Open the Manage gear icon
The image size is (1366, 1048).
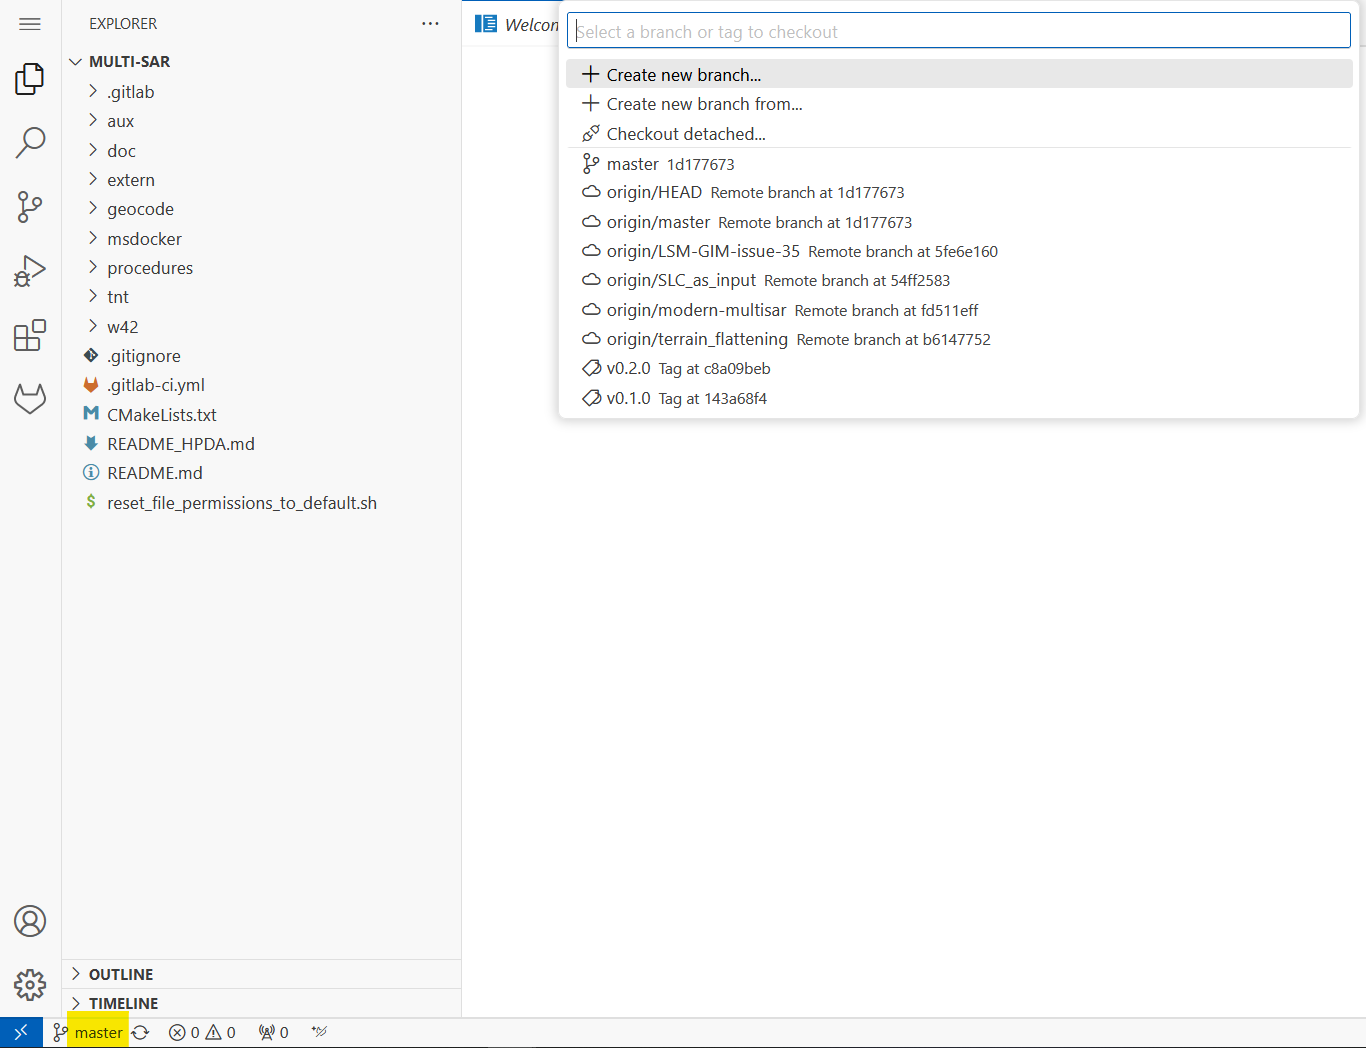(30, 985)
